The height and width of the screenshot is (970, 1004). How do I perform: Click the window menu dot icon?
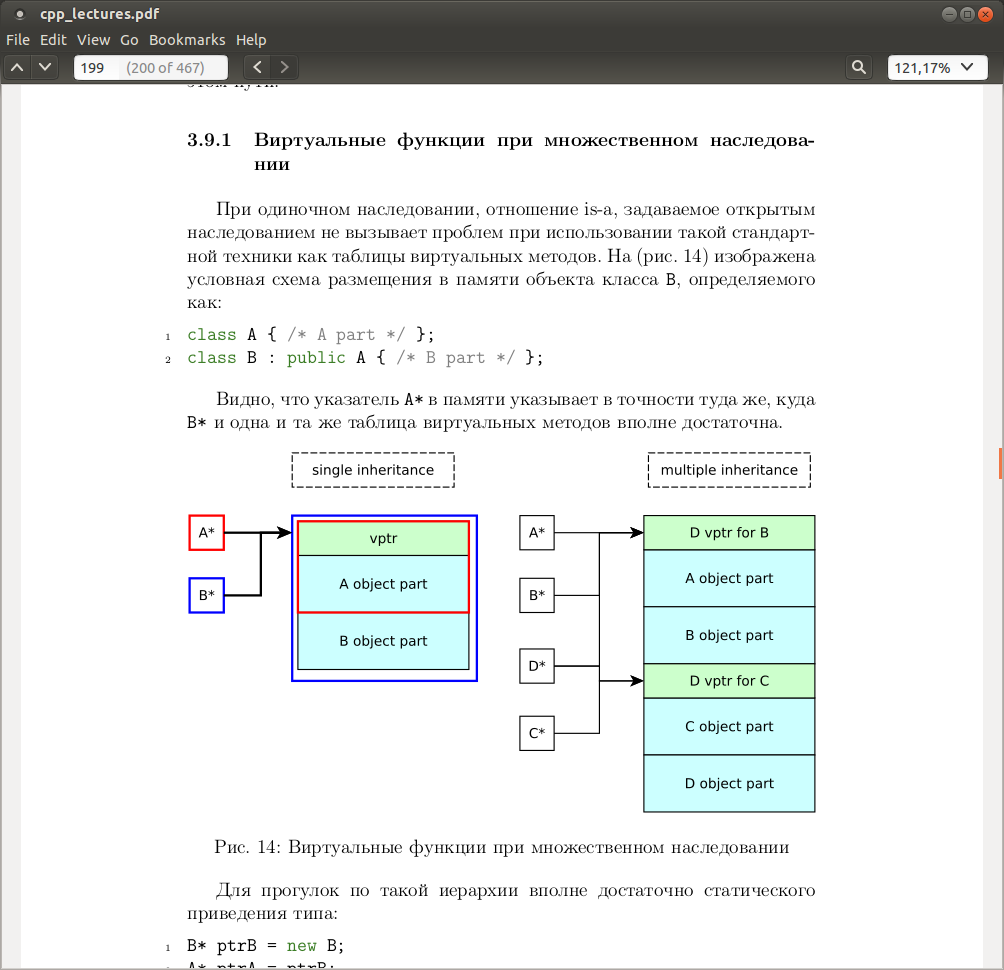point(20,14)
